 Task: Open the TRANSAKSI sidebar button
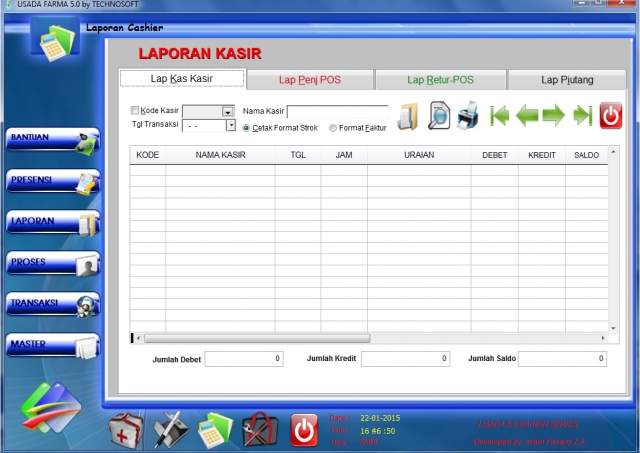[x=53, y=304]
